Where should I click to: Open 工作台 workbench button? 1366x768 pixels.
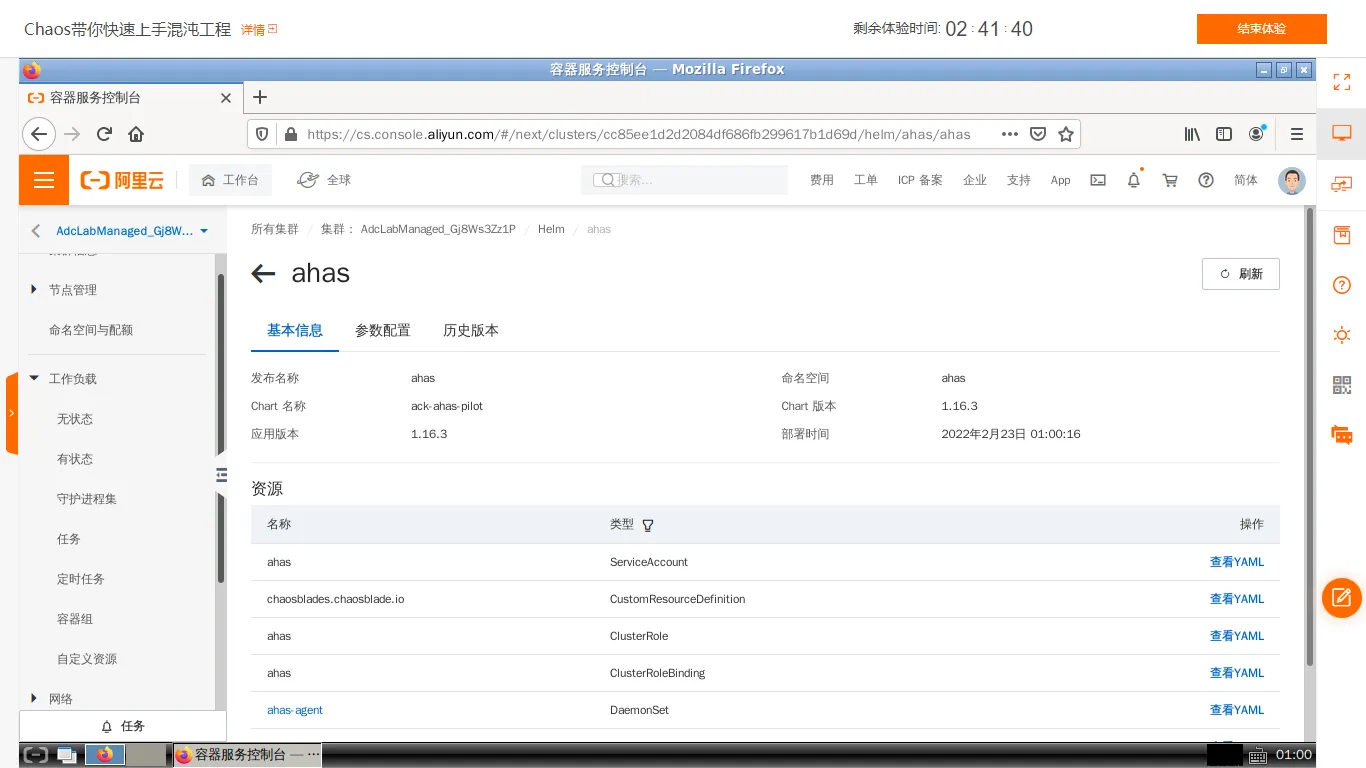230,180
